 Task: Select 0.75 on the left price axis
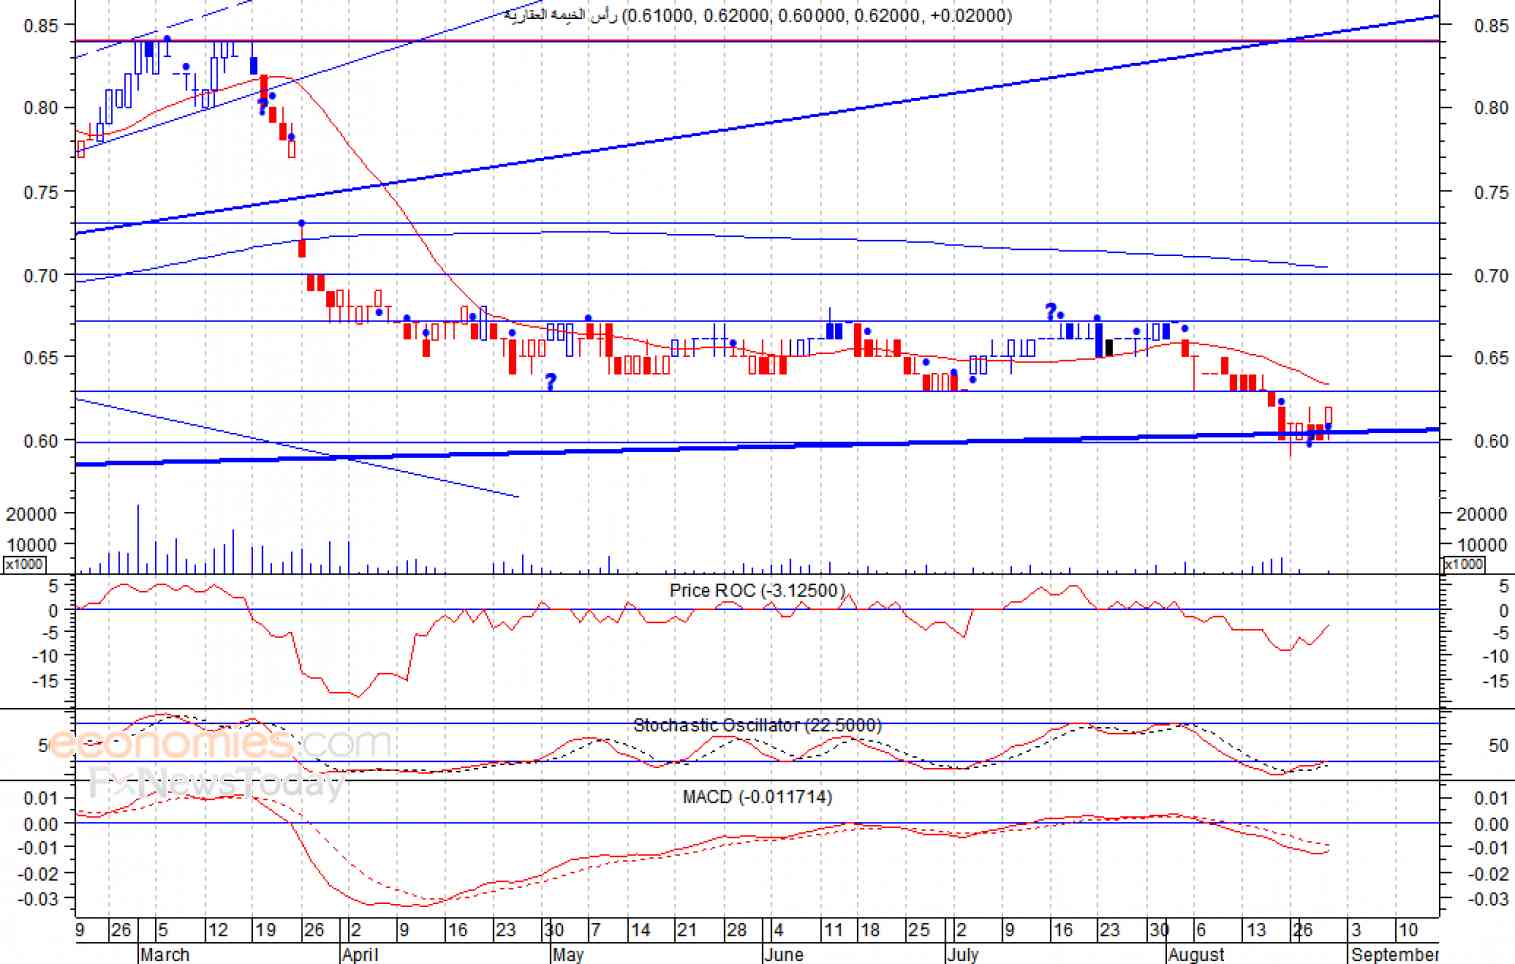[41, 192]
